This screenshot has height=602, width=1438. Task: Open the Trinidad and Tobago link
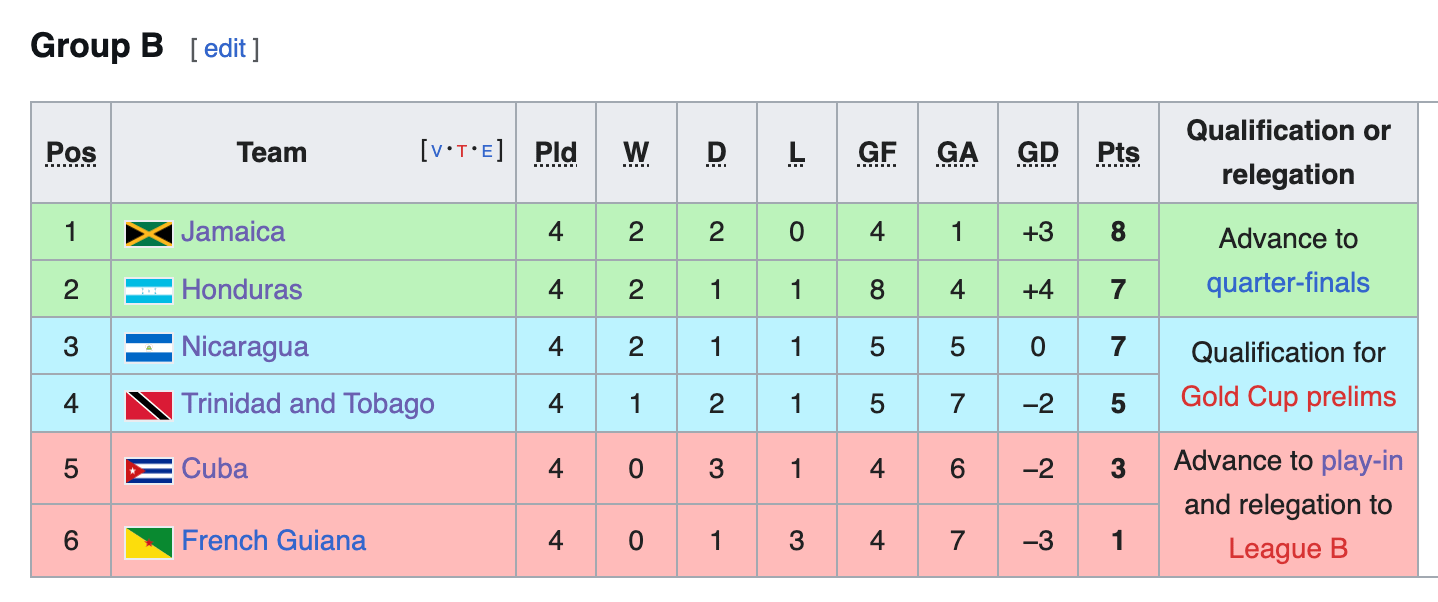(308, 404)
